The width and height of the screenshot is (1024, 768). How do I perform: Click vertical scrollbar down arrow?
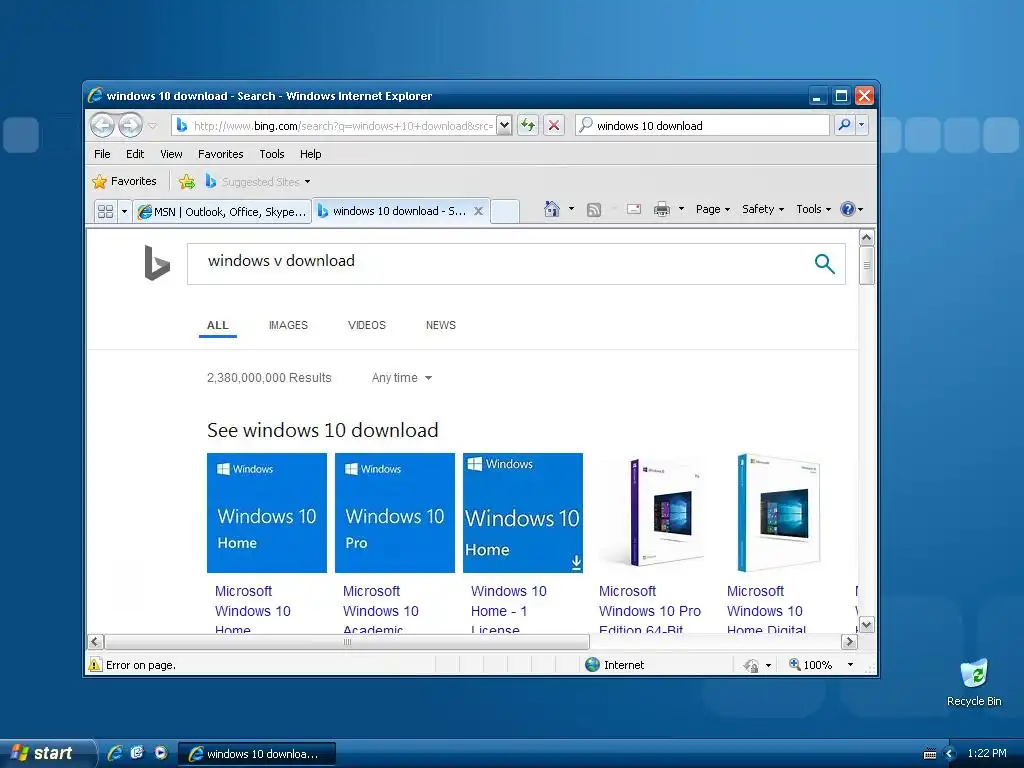point(866,624)
